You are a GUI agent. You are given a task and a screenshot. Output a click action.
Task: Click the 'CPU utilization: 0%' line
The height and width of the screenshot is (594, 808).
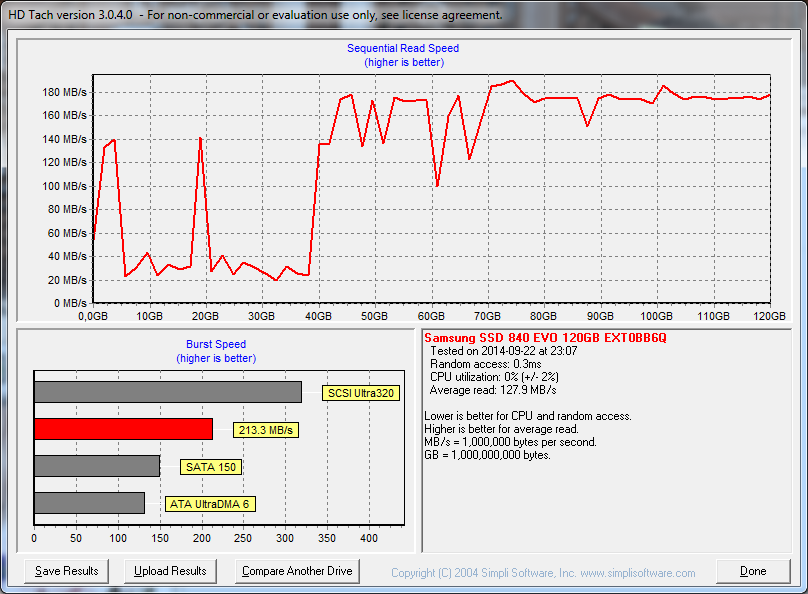click(494, 377)
